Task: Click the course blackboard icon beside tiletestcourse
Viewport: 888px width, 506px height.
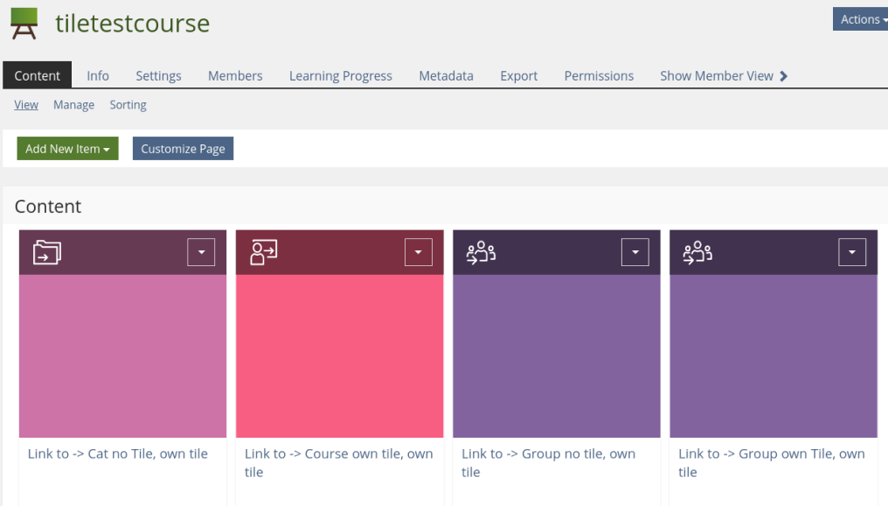Action: 24,23
